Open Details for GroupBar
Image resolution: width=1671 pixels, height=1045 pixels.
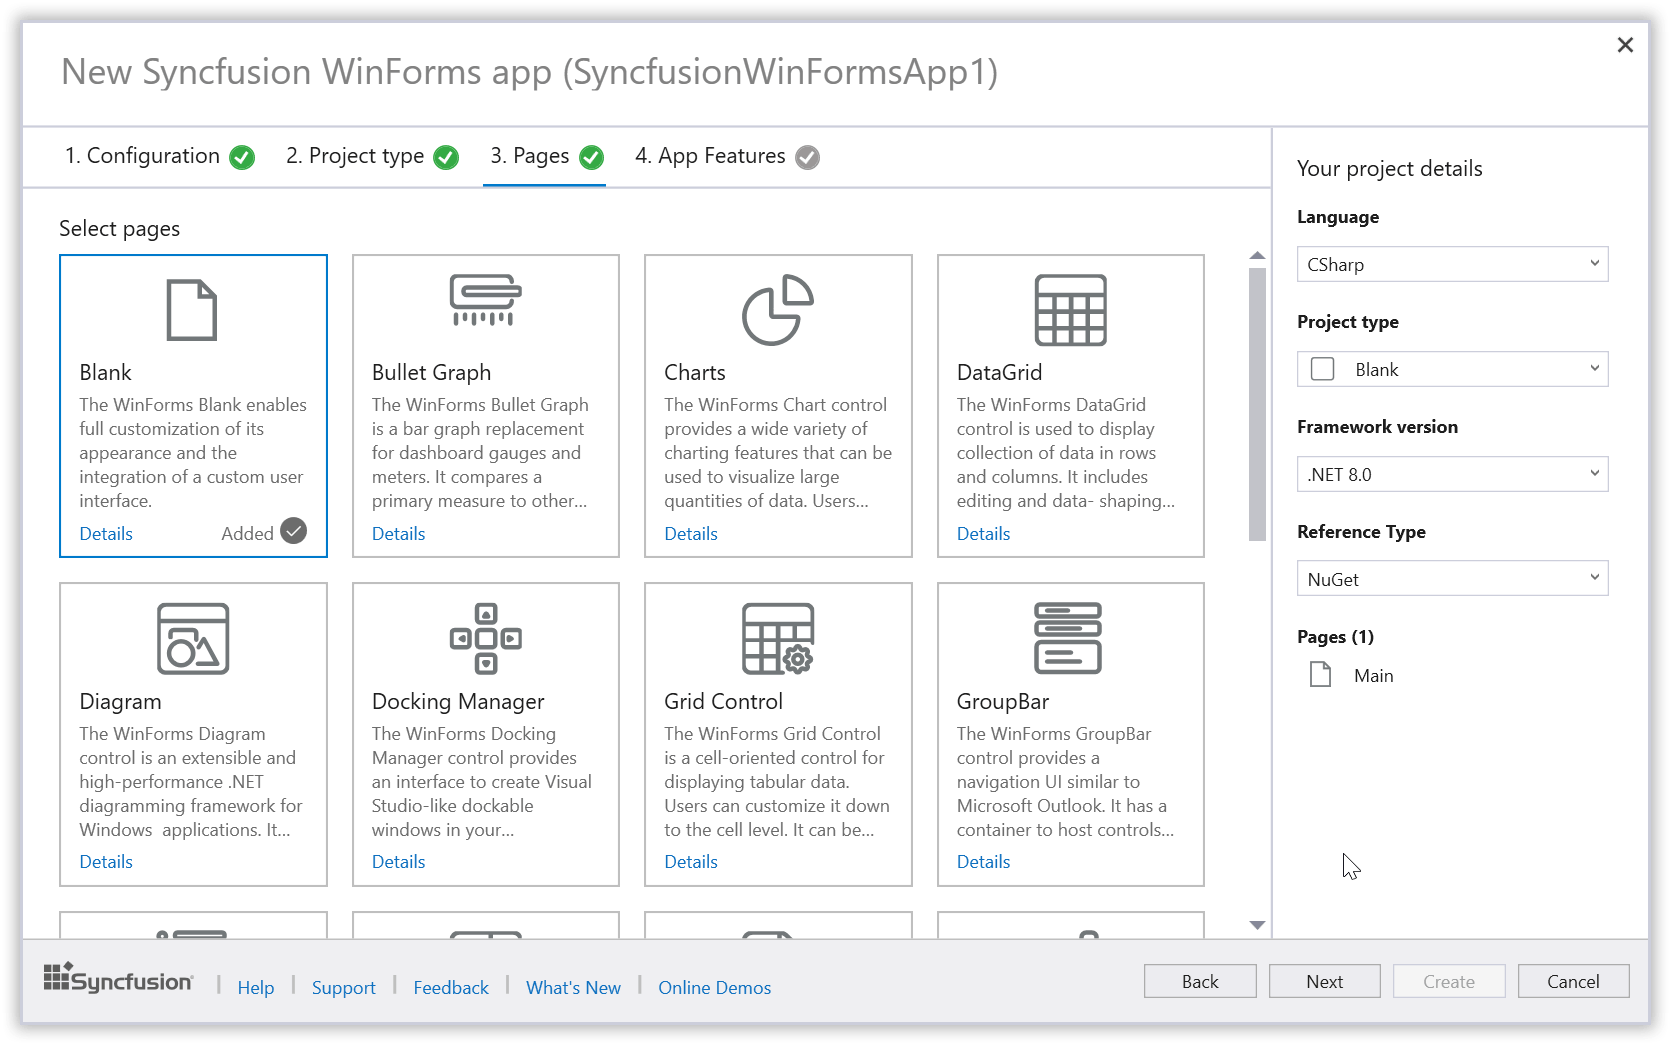(x=983, y=861)
